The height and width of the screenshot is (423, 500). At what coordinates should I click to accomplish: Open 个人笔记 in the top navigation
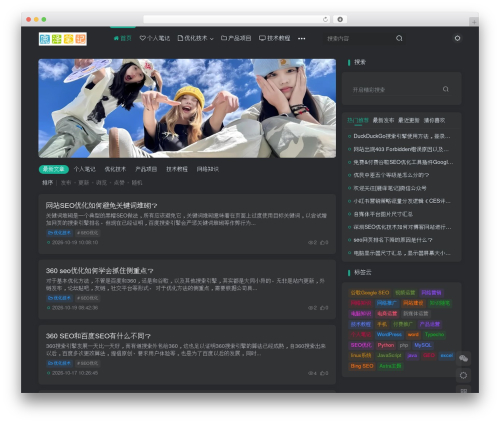click(155, 38)
